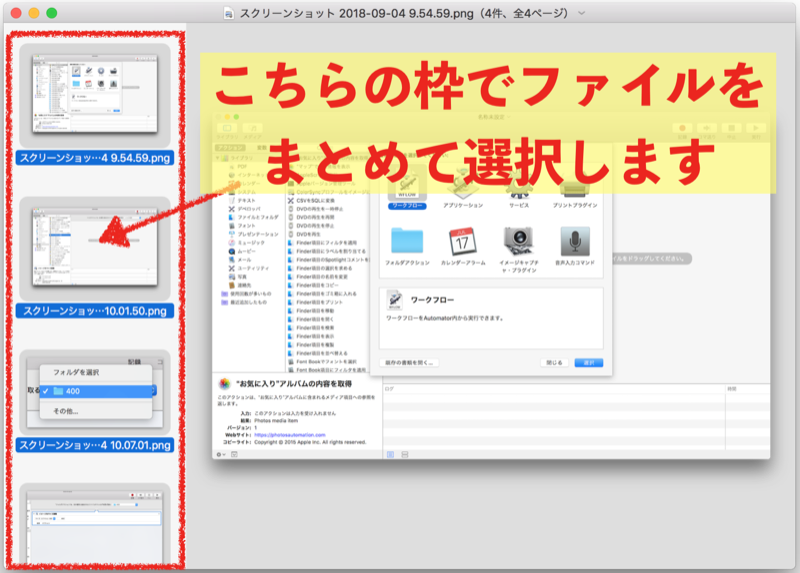Select the DVDを再生 action
This screenshot has width=800, height=573.
[305, 234]
